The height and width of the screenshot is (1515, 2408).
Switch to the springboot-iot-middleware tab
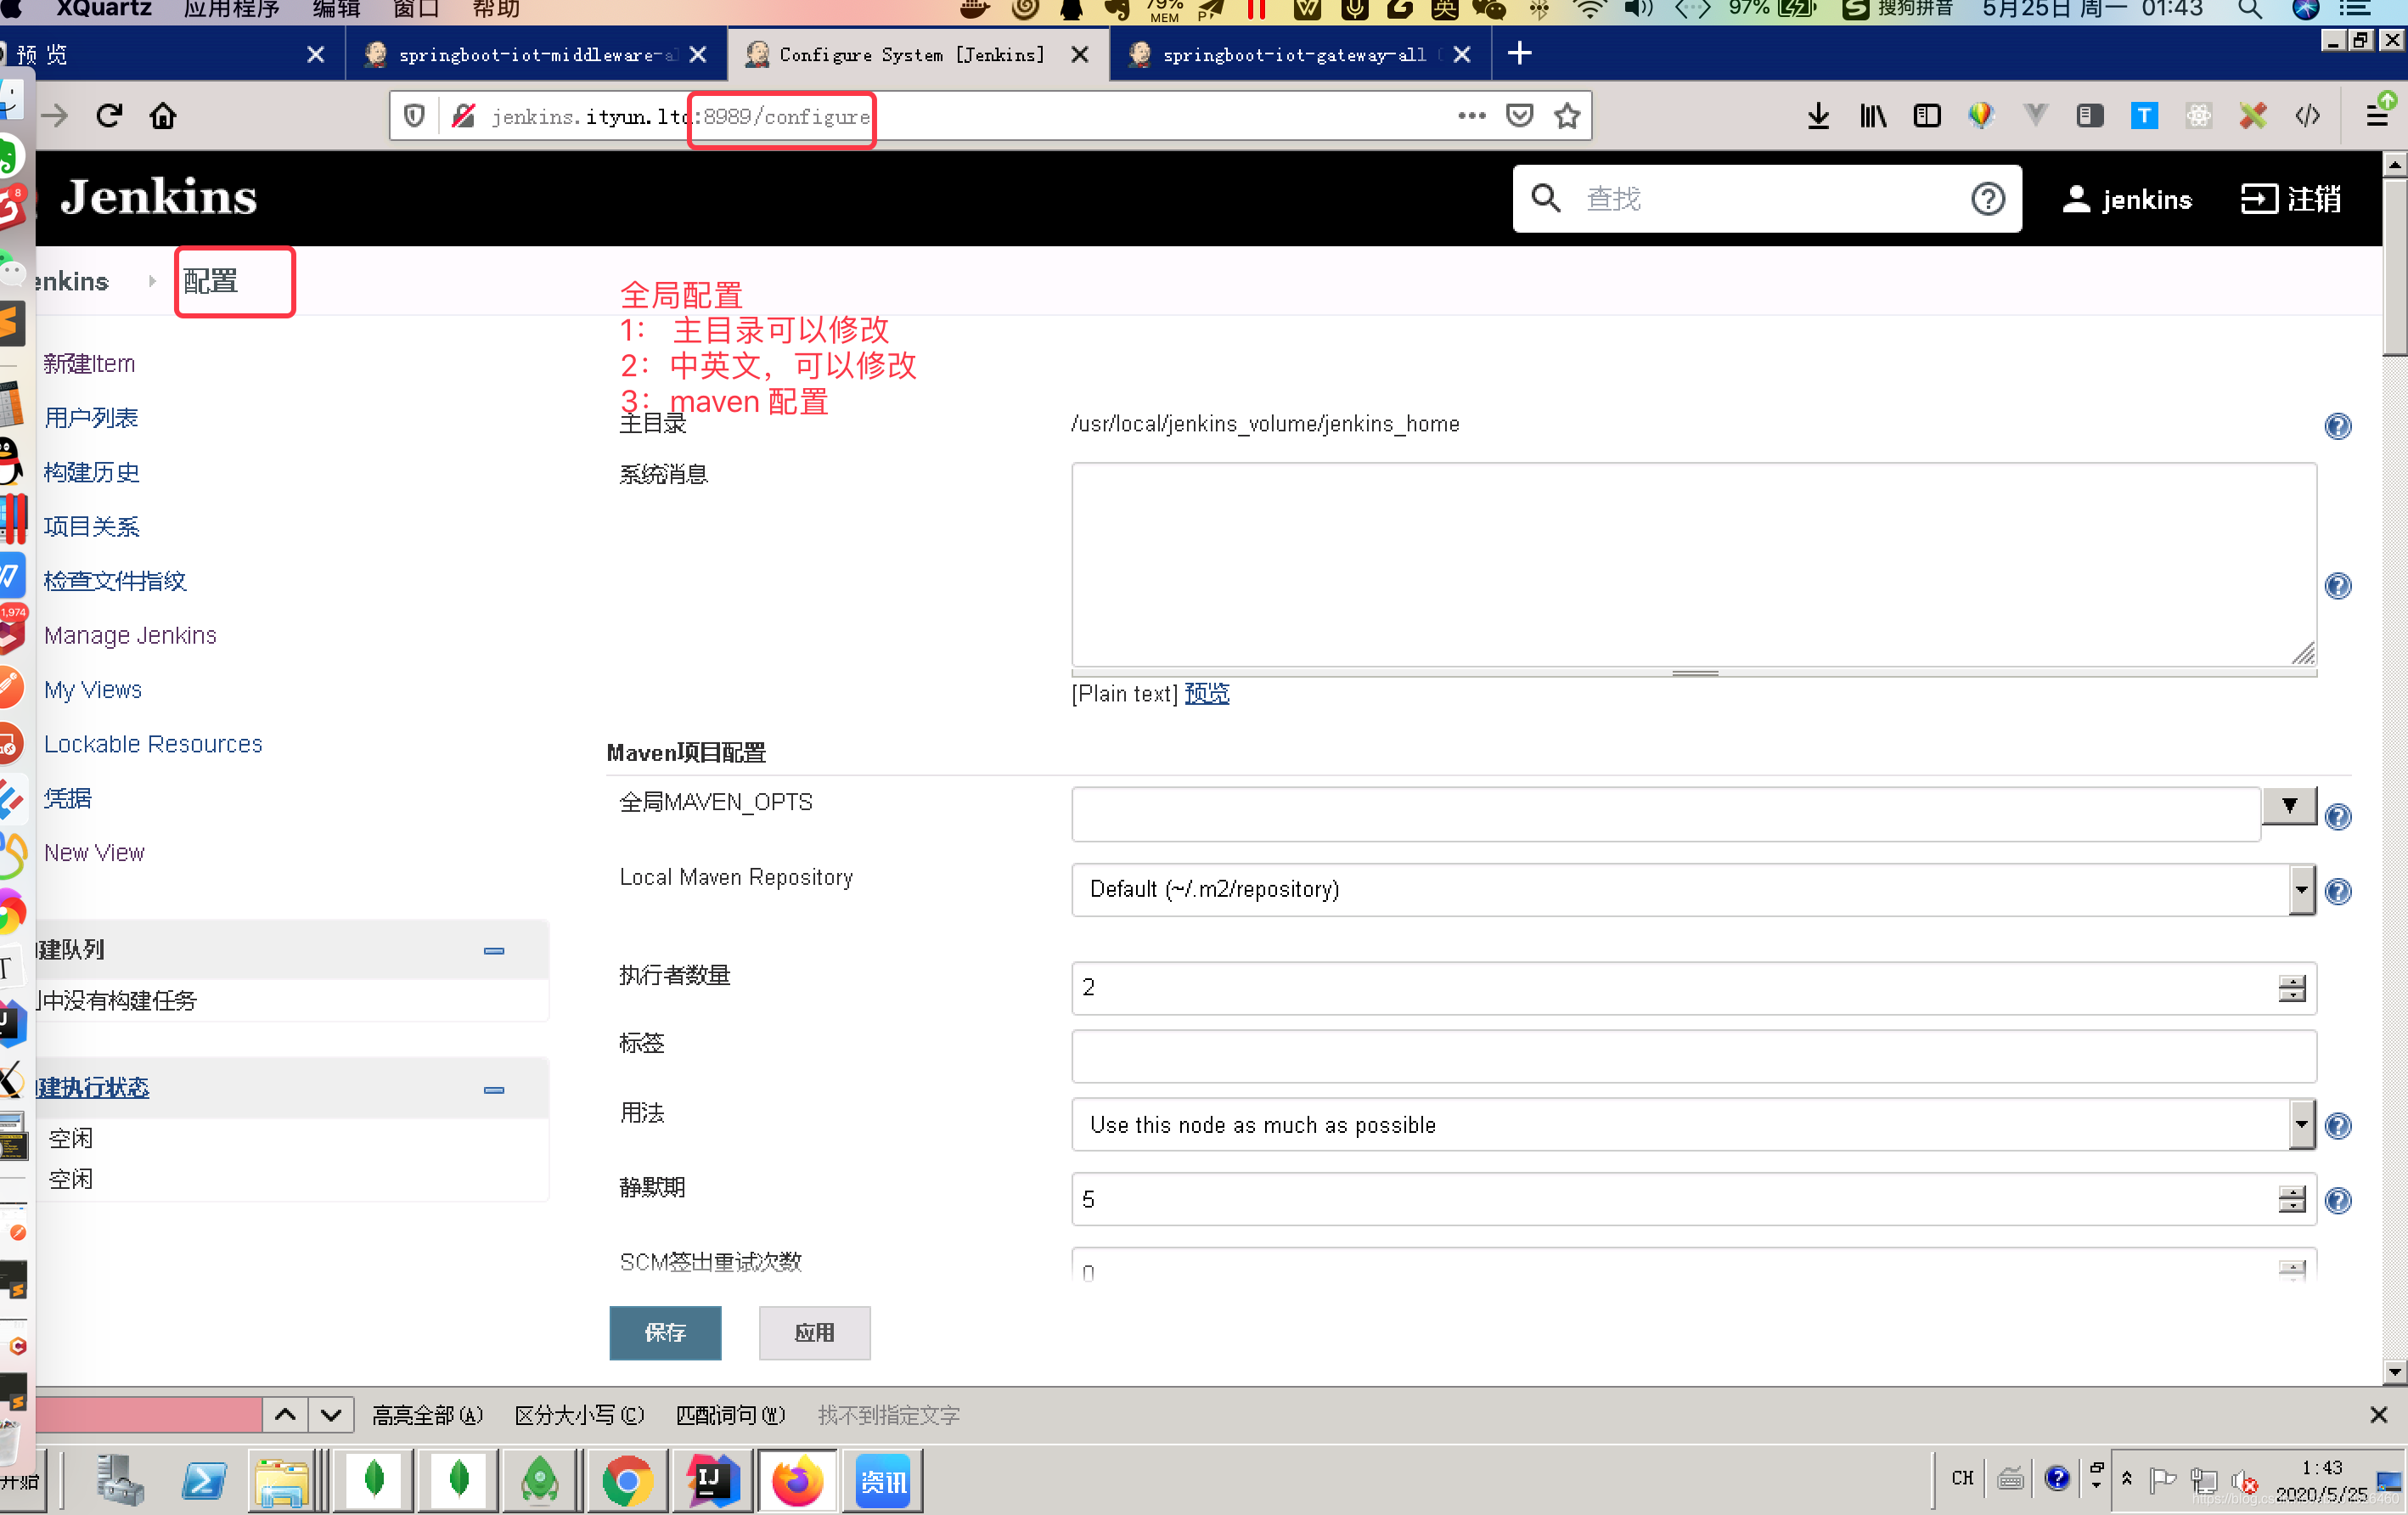(536, 54)
